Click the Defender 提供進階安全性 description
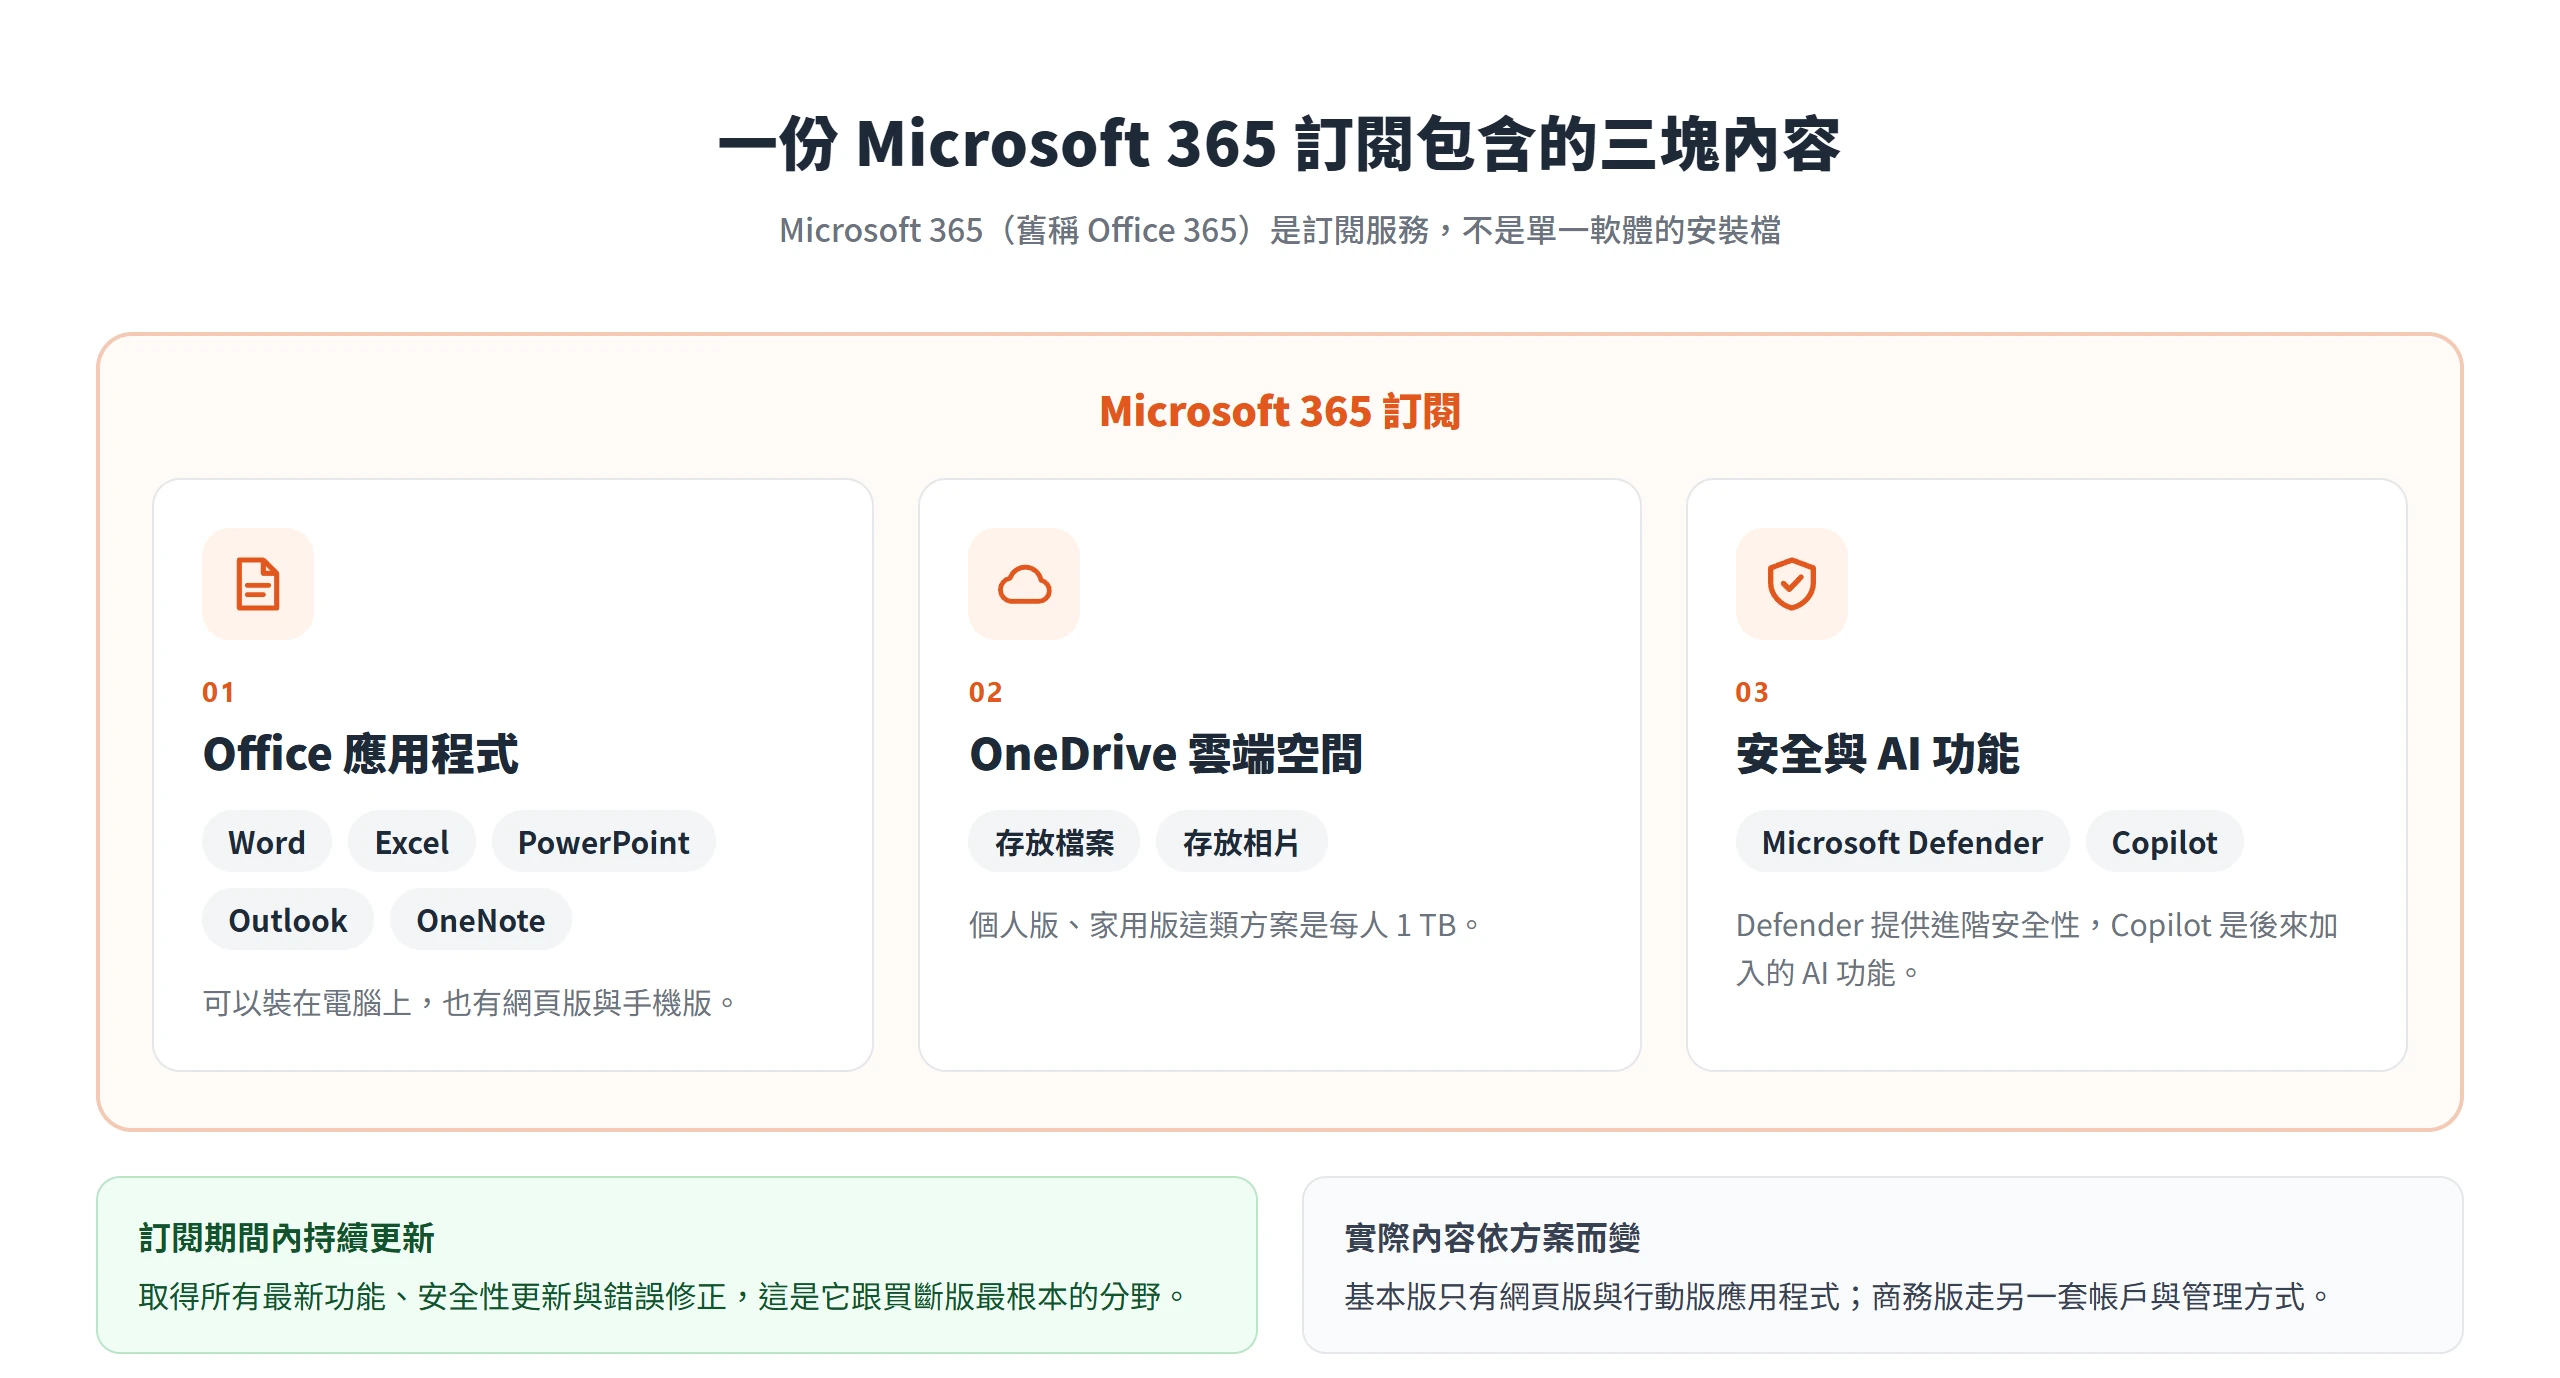Screen dimensions: 2560x1378 tap(2037, 948)
